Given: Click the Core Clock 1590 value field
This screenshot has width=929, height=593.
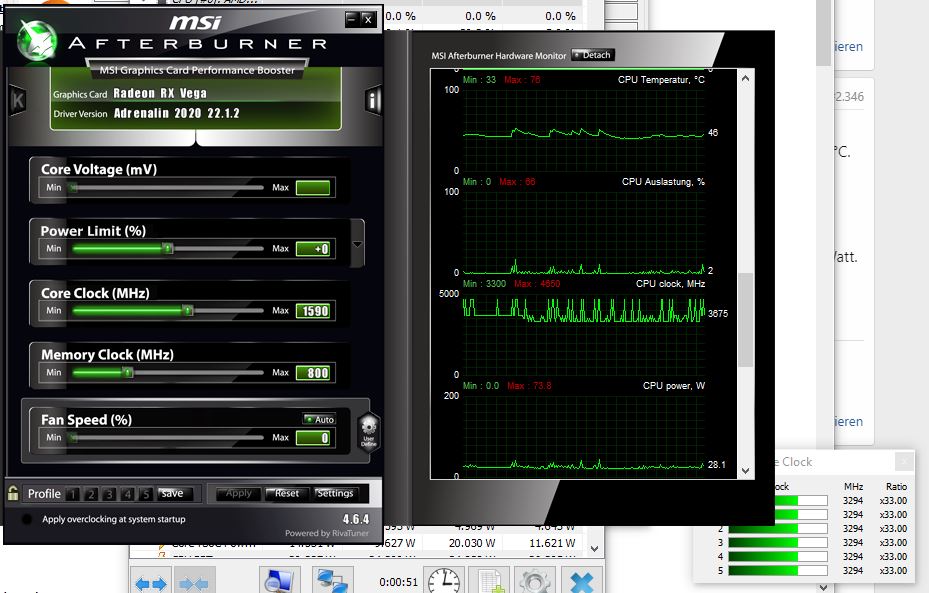Looking at the screenshot, I should coord(313,311).
